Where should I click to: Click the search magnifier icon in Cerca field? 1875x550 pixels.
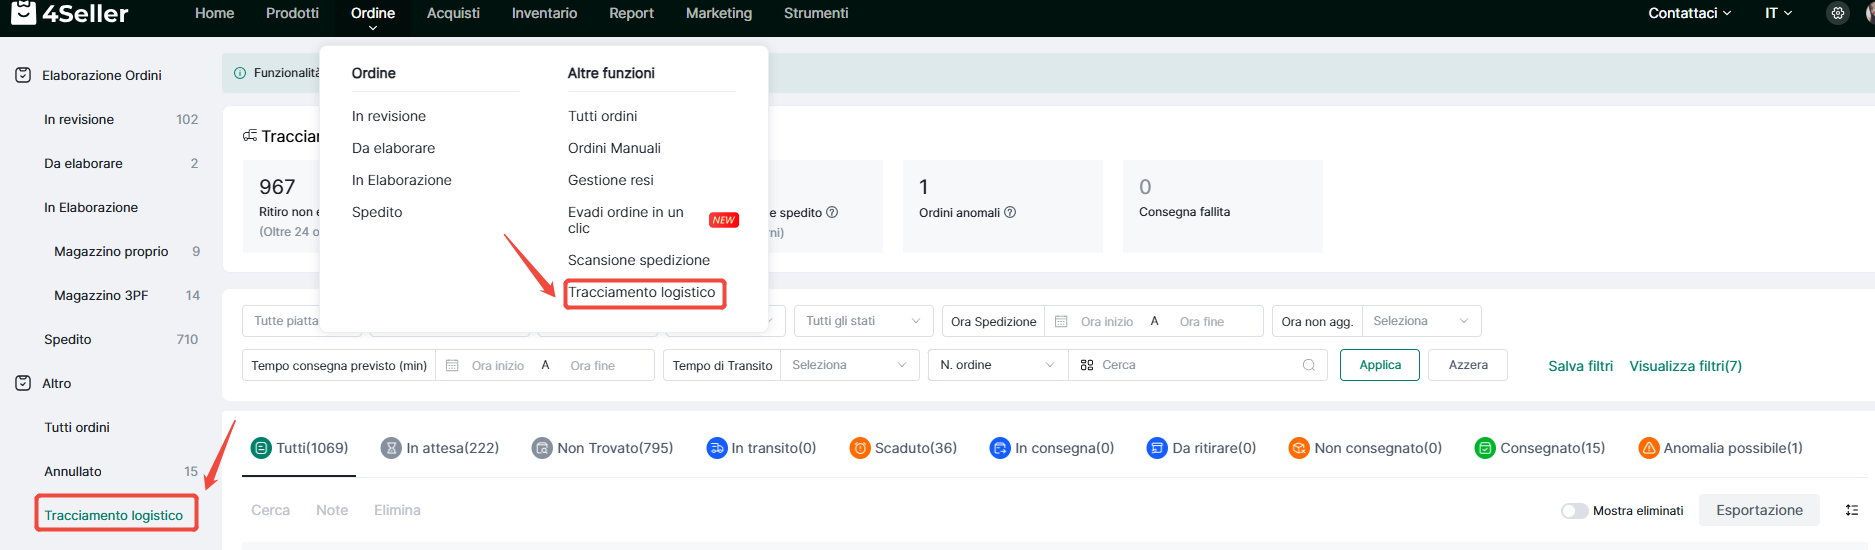(1308, 365)
